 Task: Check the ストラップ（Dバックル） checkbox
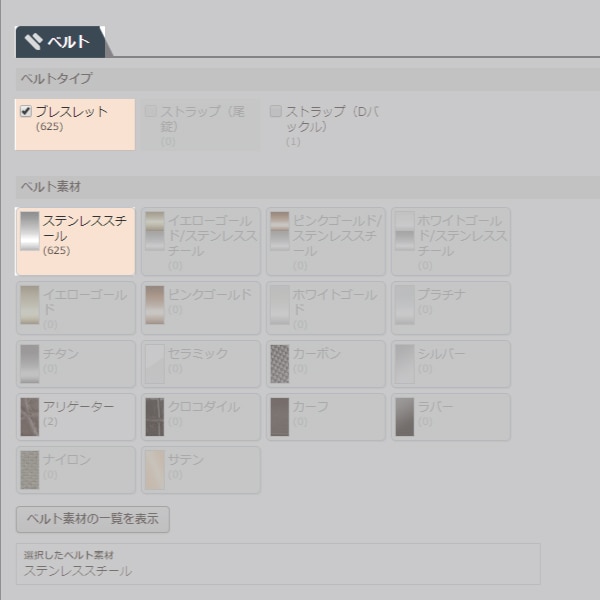click(276, 111)
